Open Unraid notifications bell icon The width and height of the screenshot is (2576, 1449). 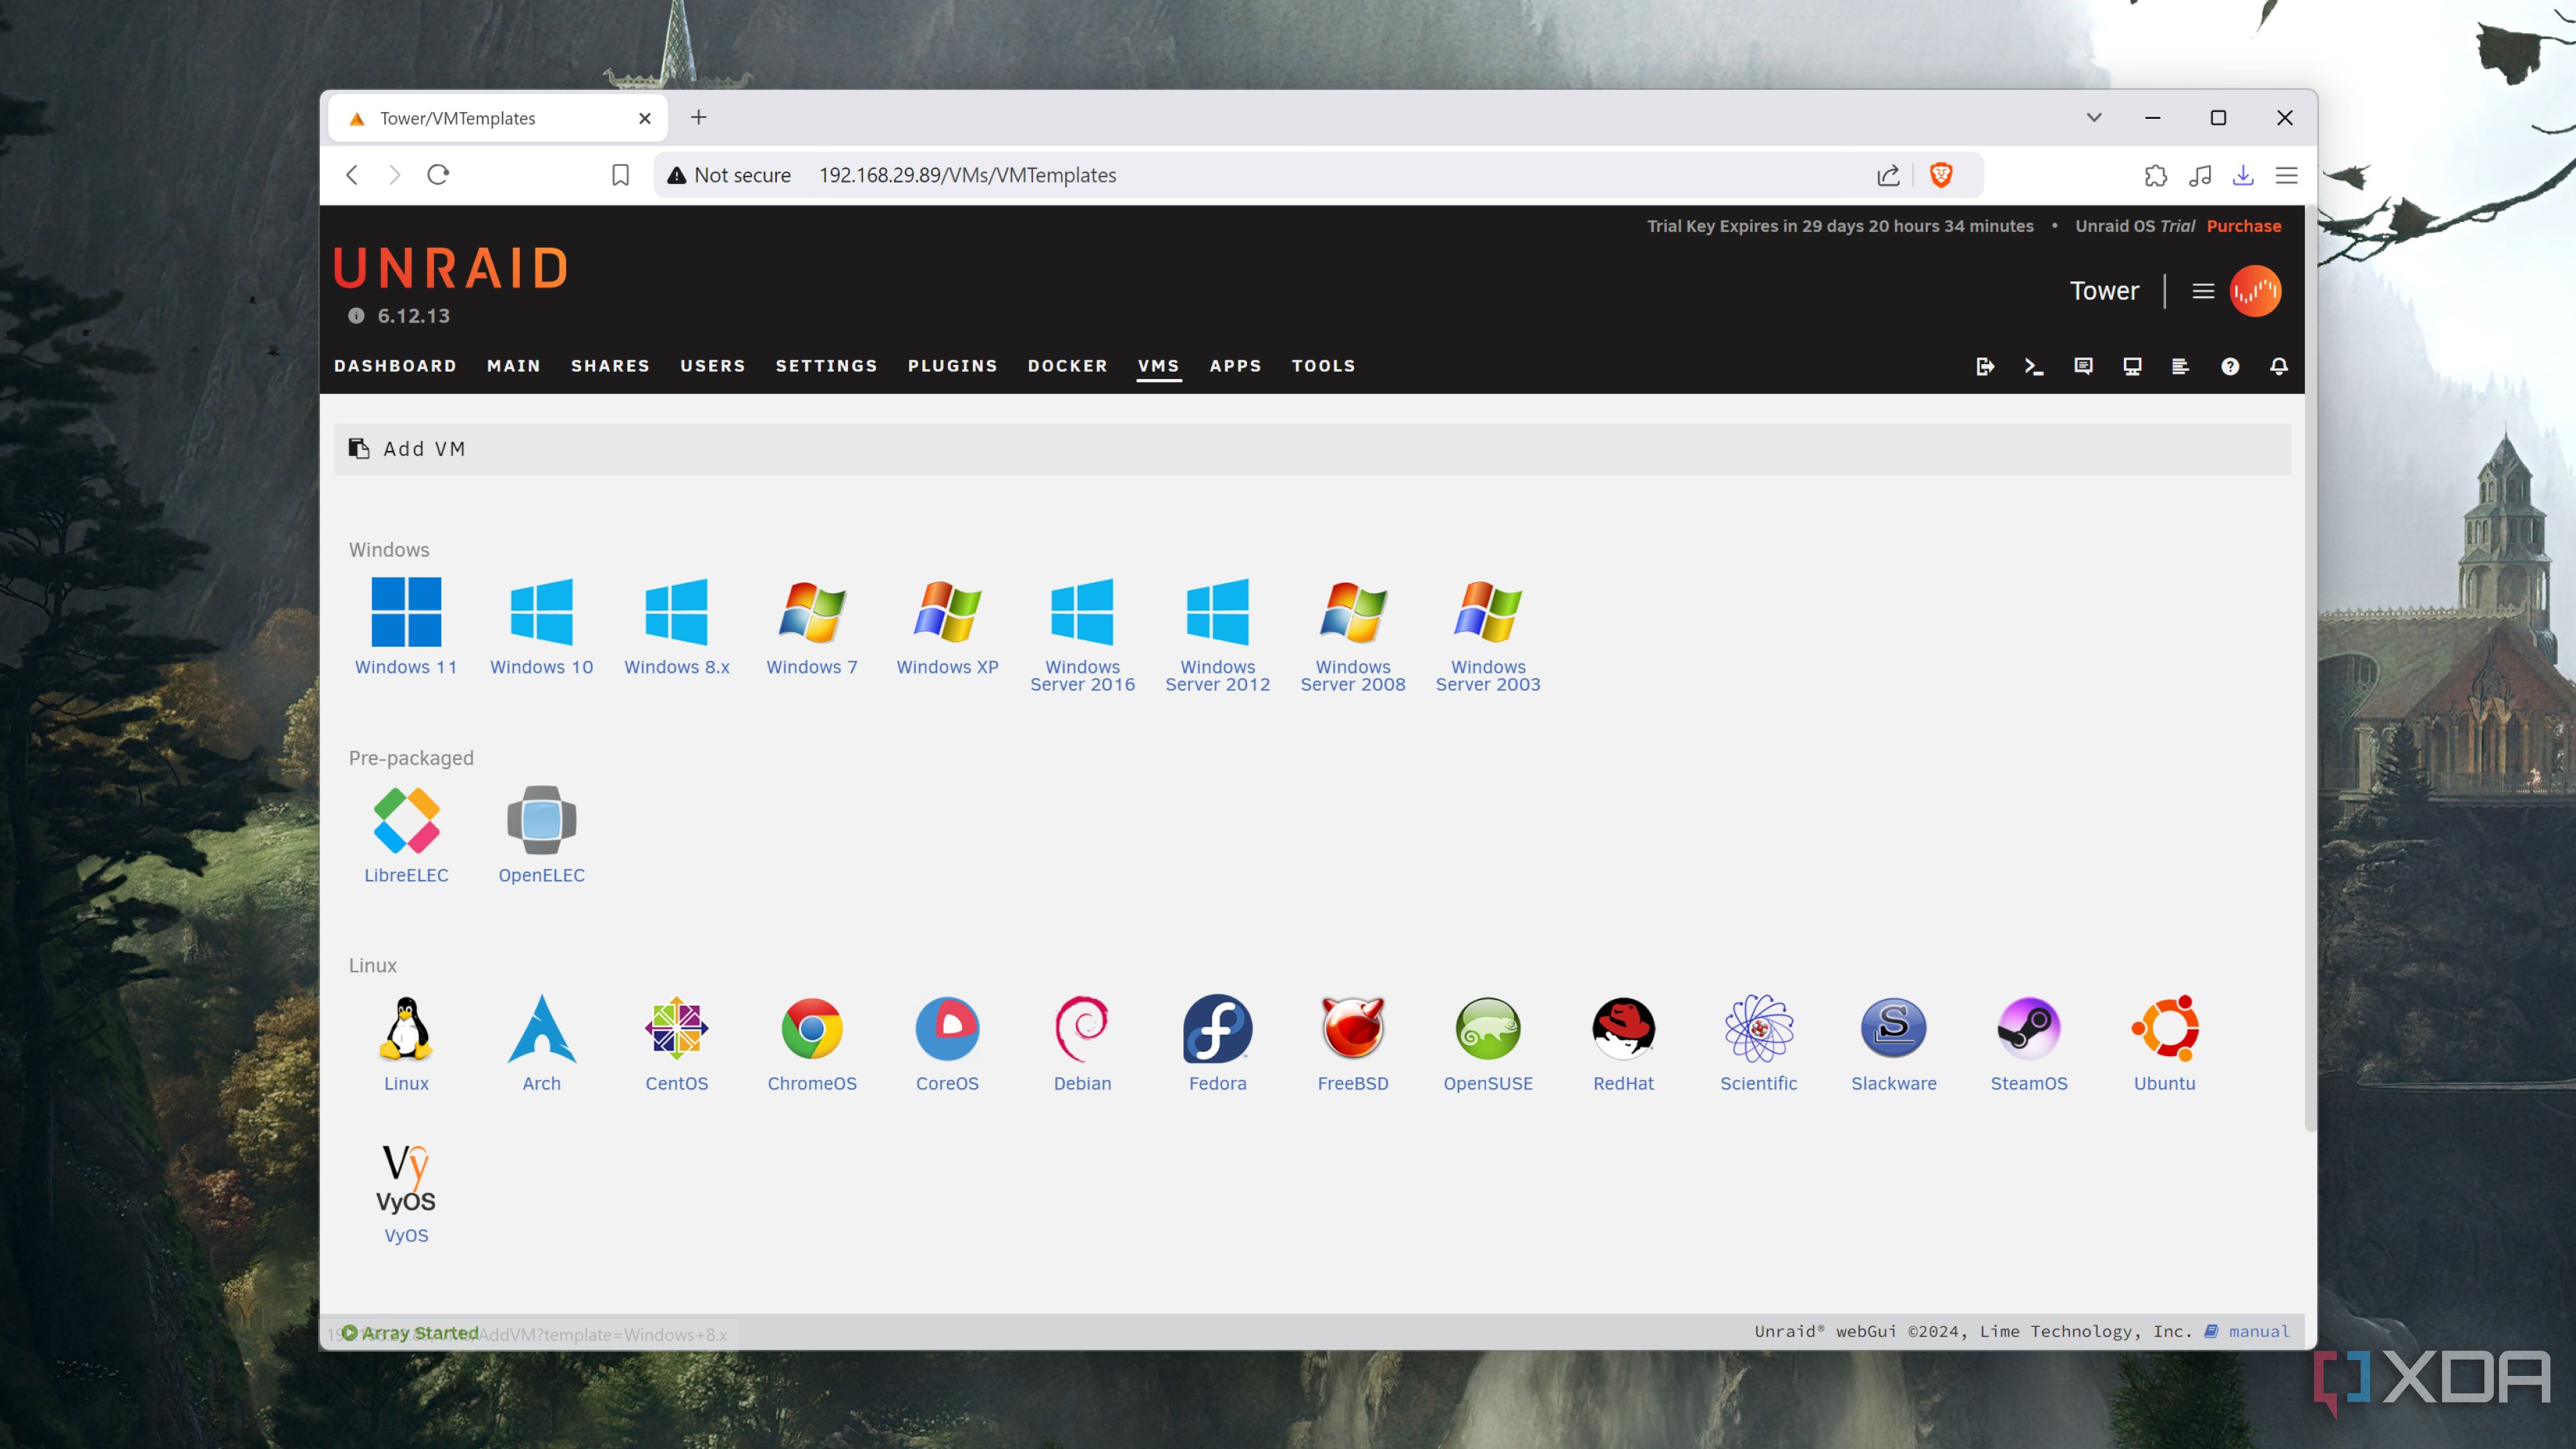pos(2279,366)
